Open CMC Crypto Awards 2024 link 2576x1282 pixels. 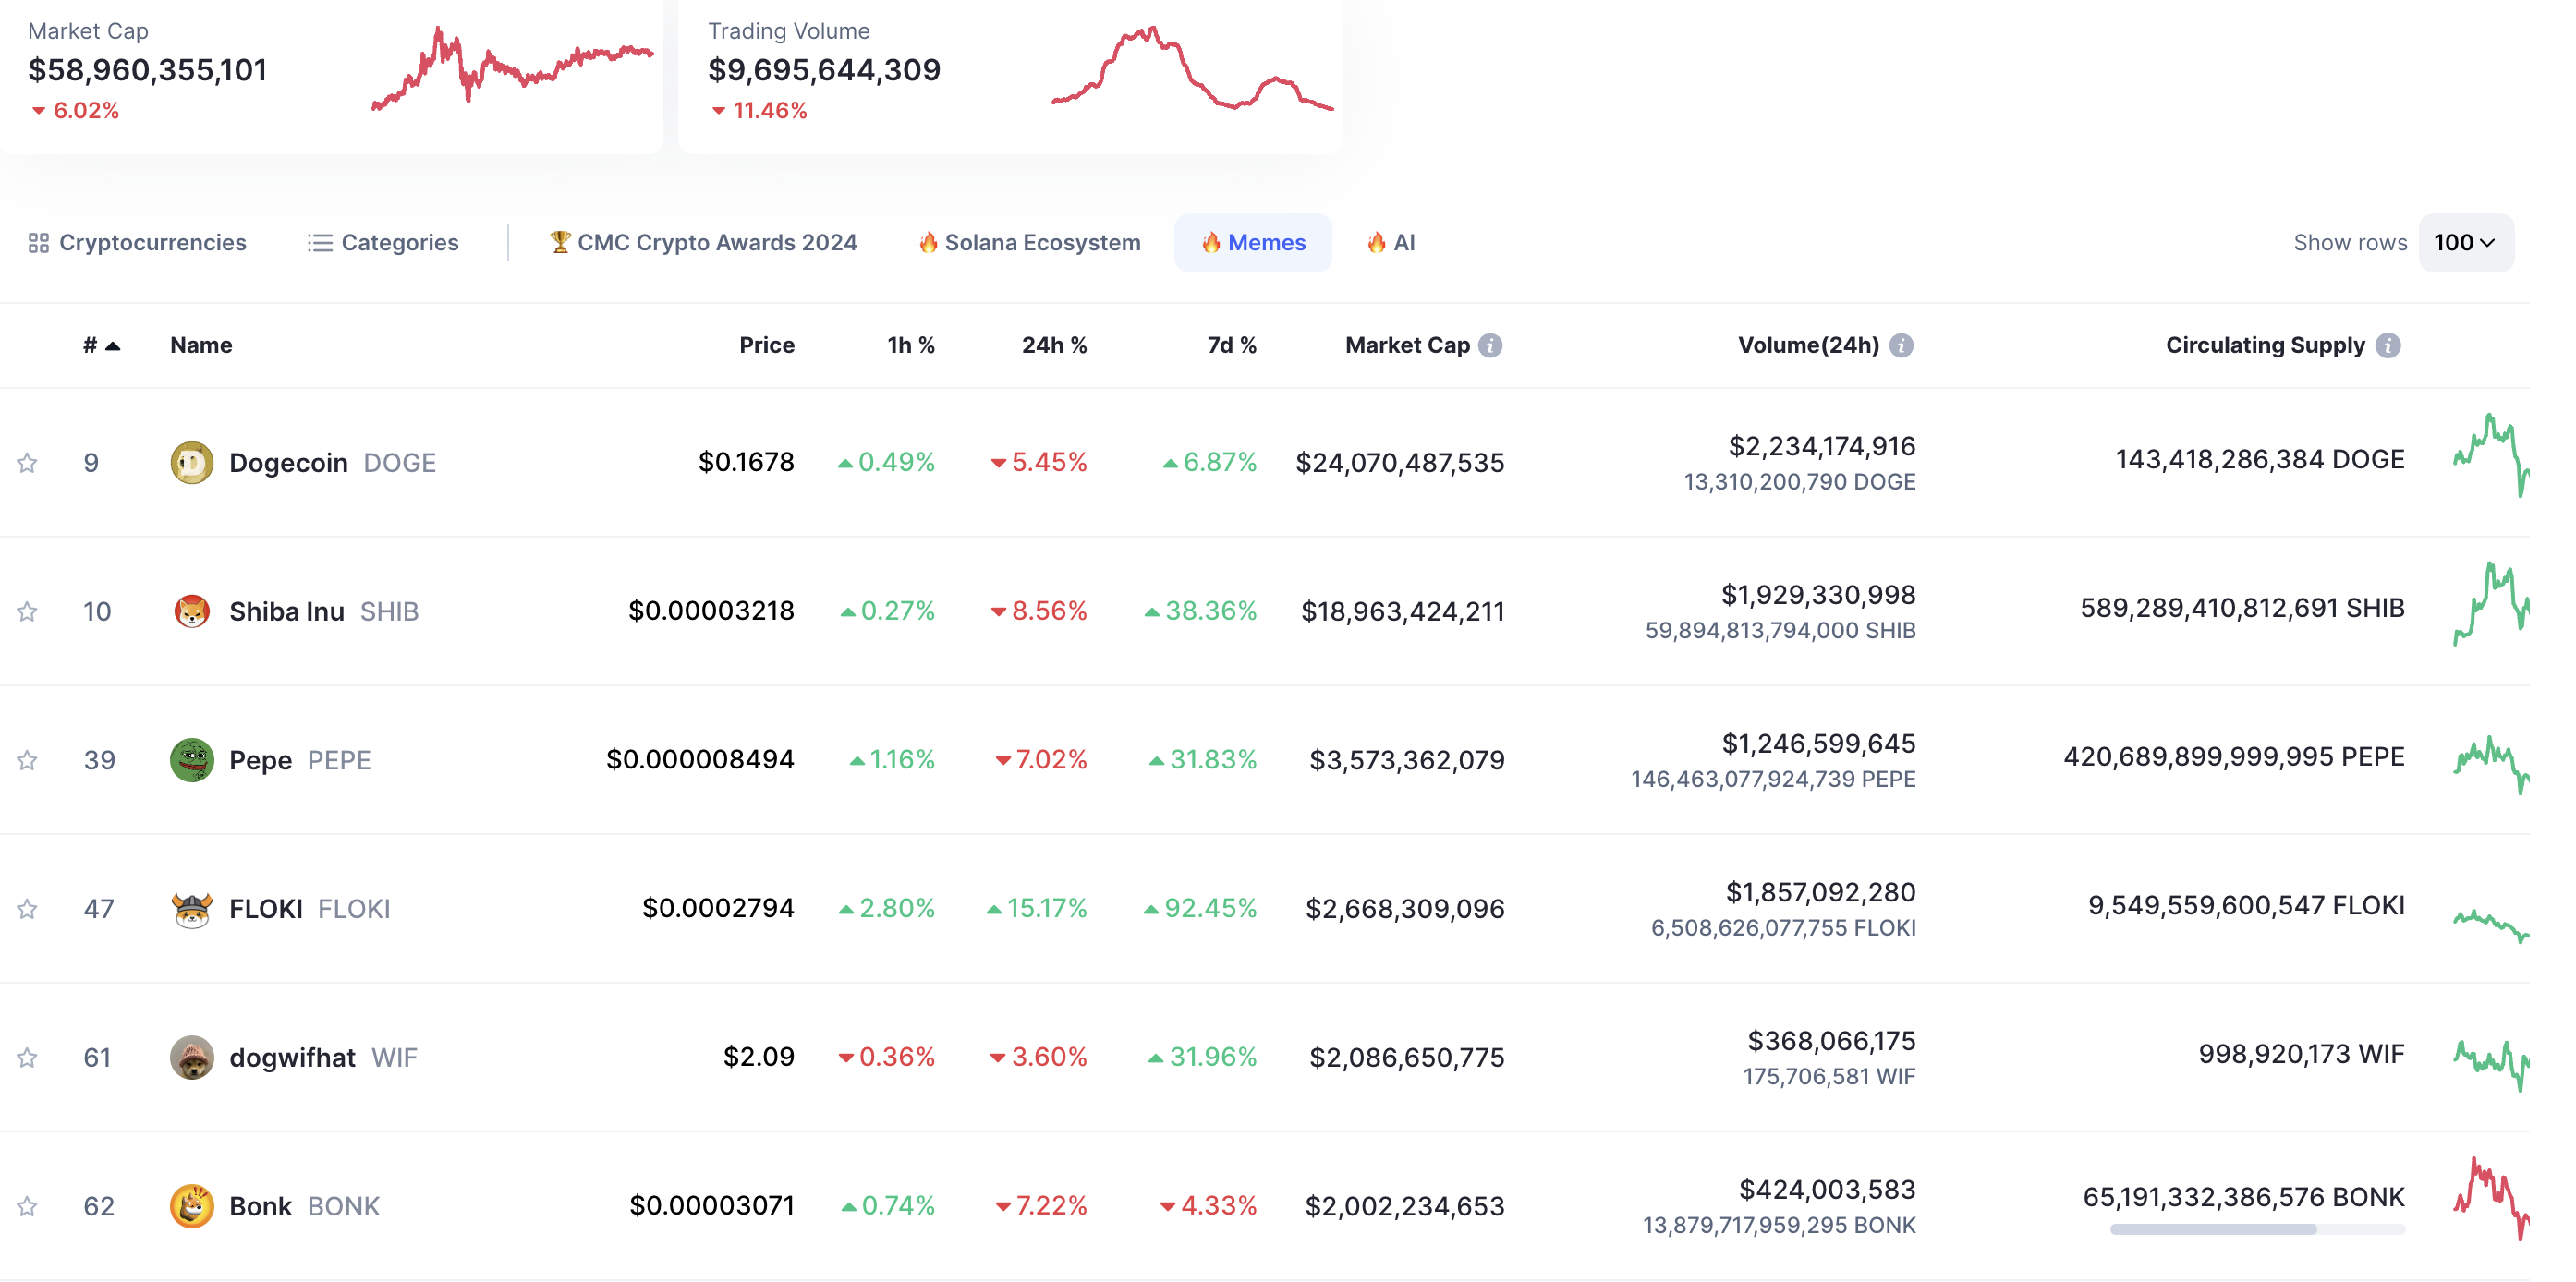703,243
